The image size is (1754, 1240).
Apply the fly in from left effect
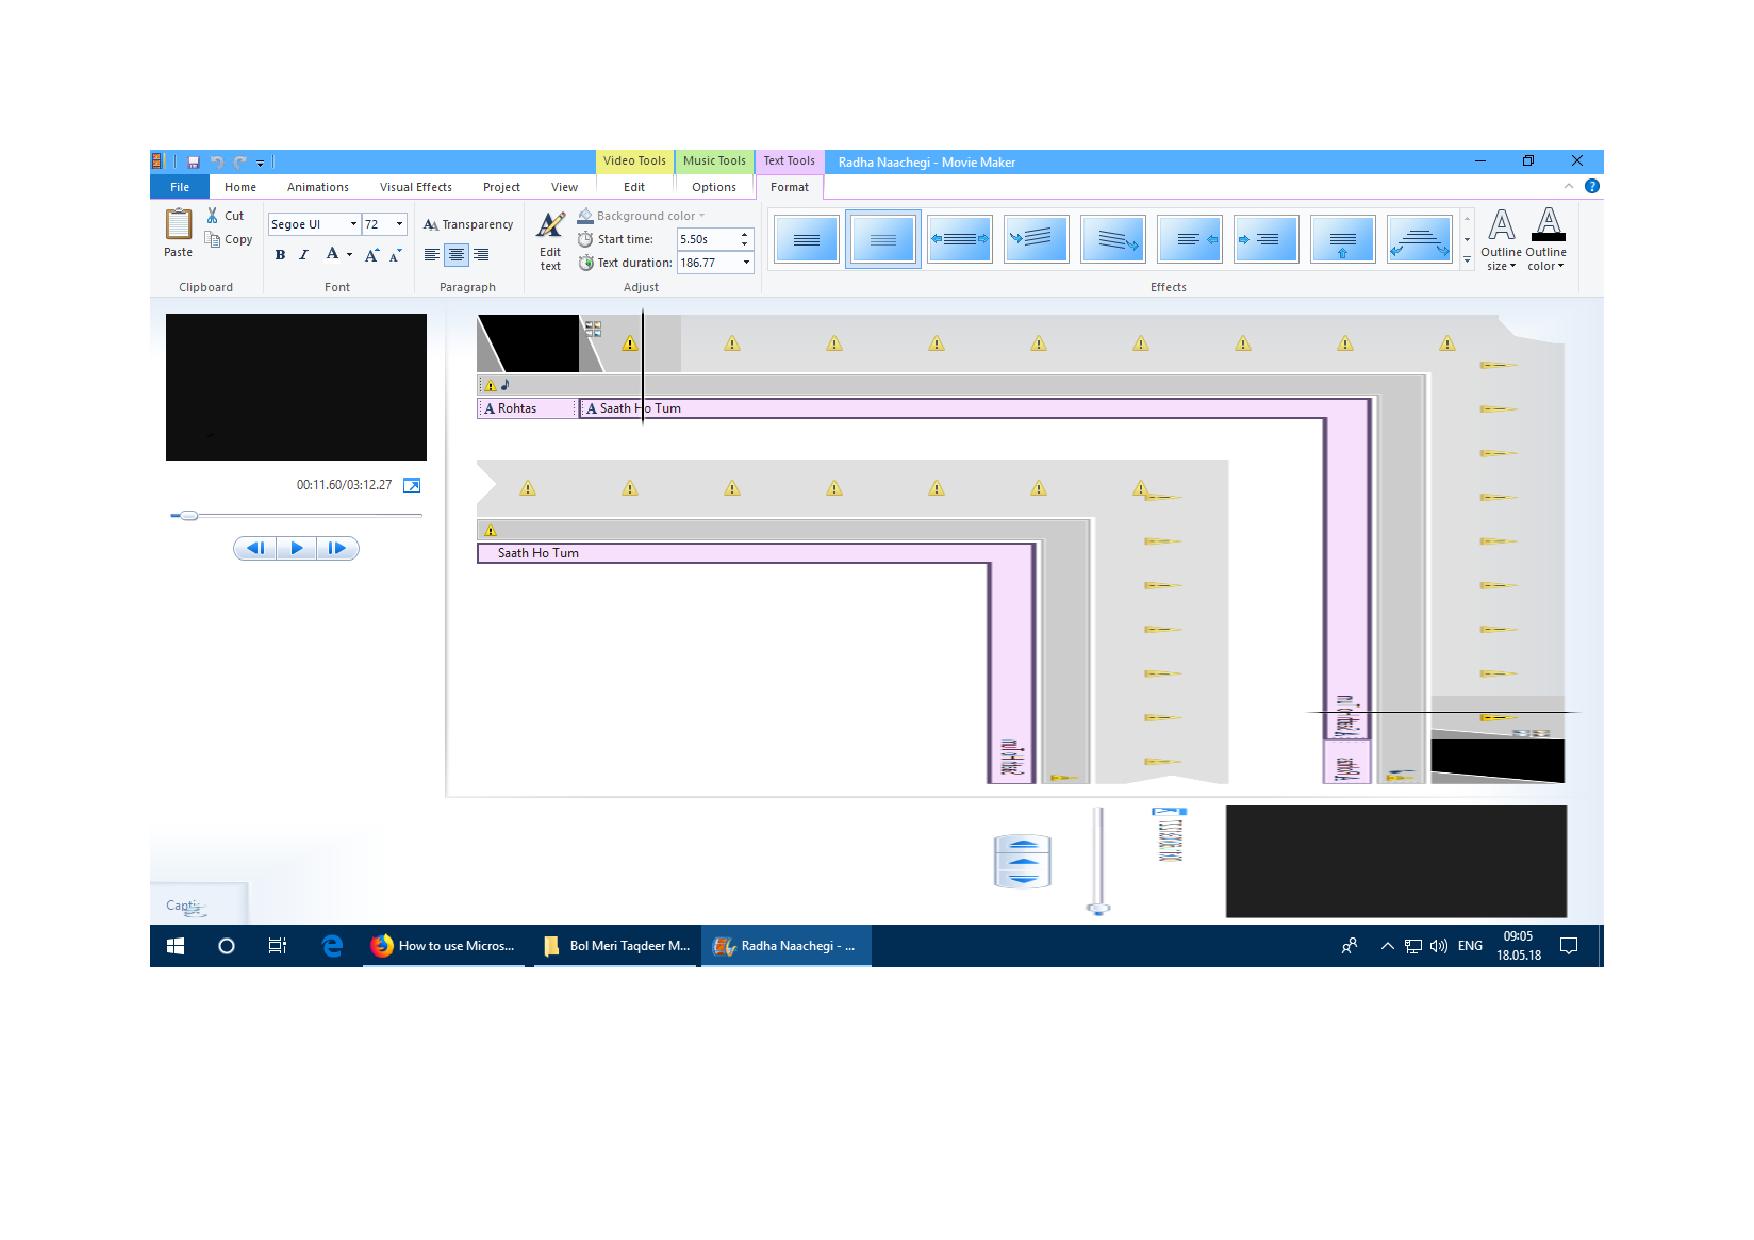[x=1266, y=239]
